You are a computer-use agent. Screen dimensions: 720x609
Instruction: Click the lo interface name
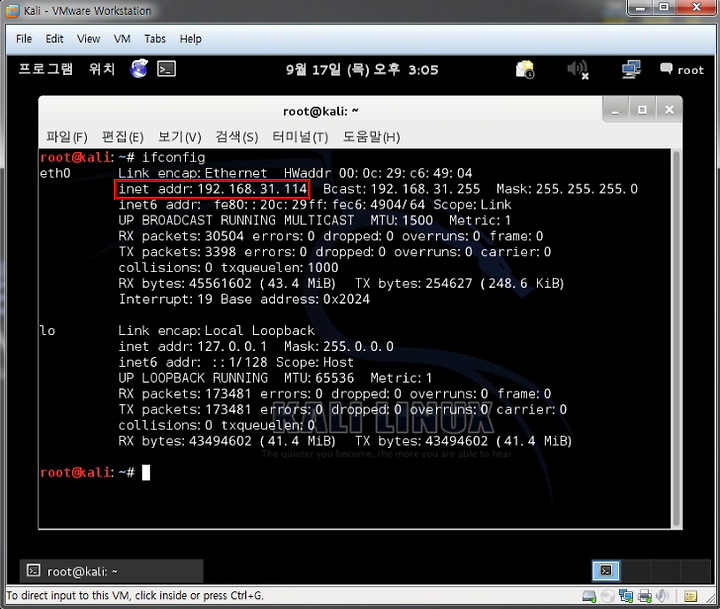coord(47,331)
